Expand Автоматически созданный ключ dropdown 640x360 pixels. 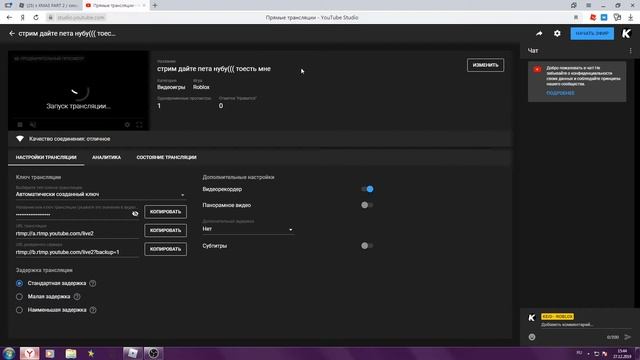point(100,195)
